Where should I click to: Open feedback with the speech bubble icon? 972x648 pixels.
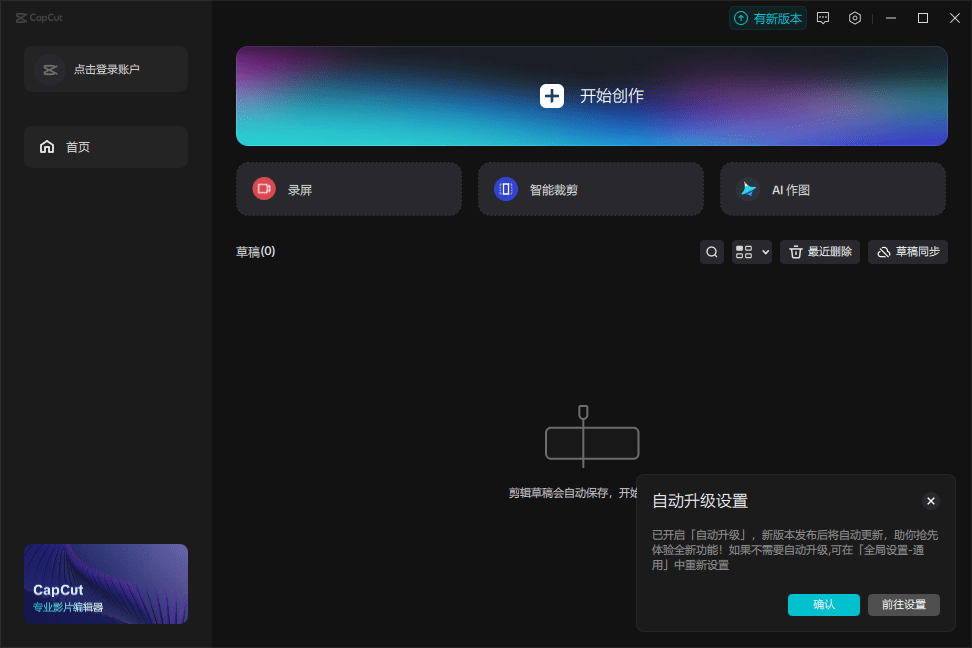pyautogui.click(x=822, y=18)
